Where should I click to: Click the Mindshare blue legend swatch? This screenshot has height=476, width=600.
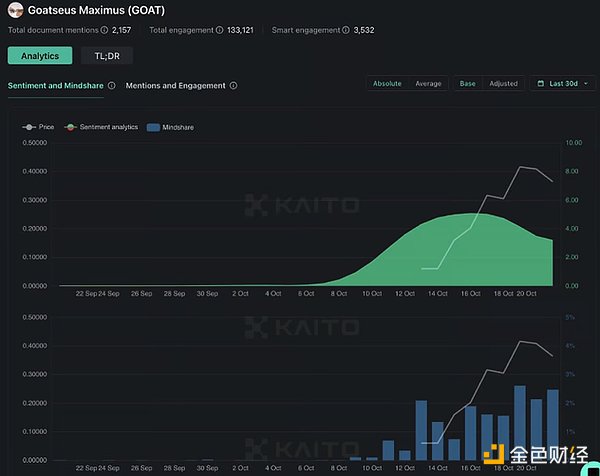pyautogui.click(x=153, y=127)
